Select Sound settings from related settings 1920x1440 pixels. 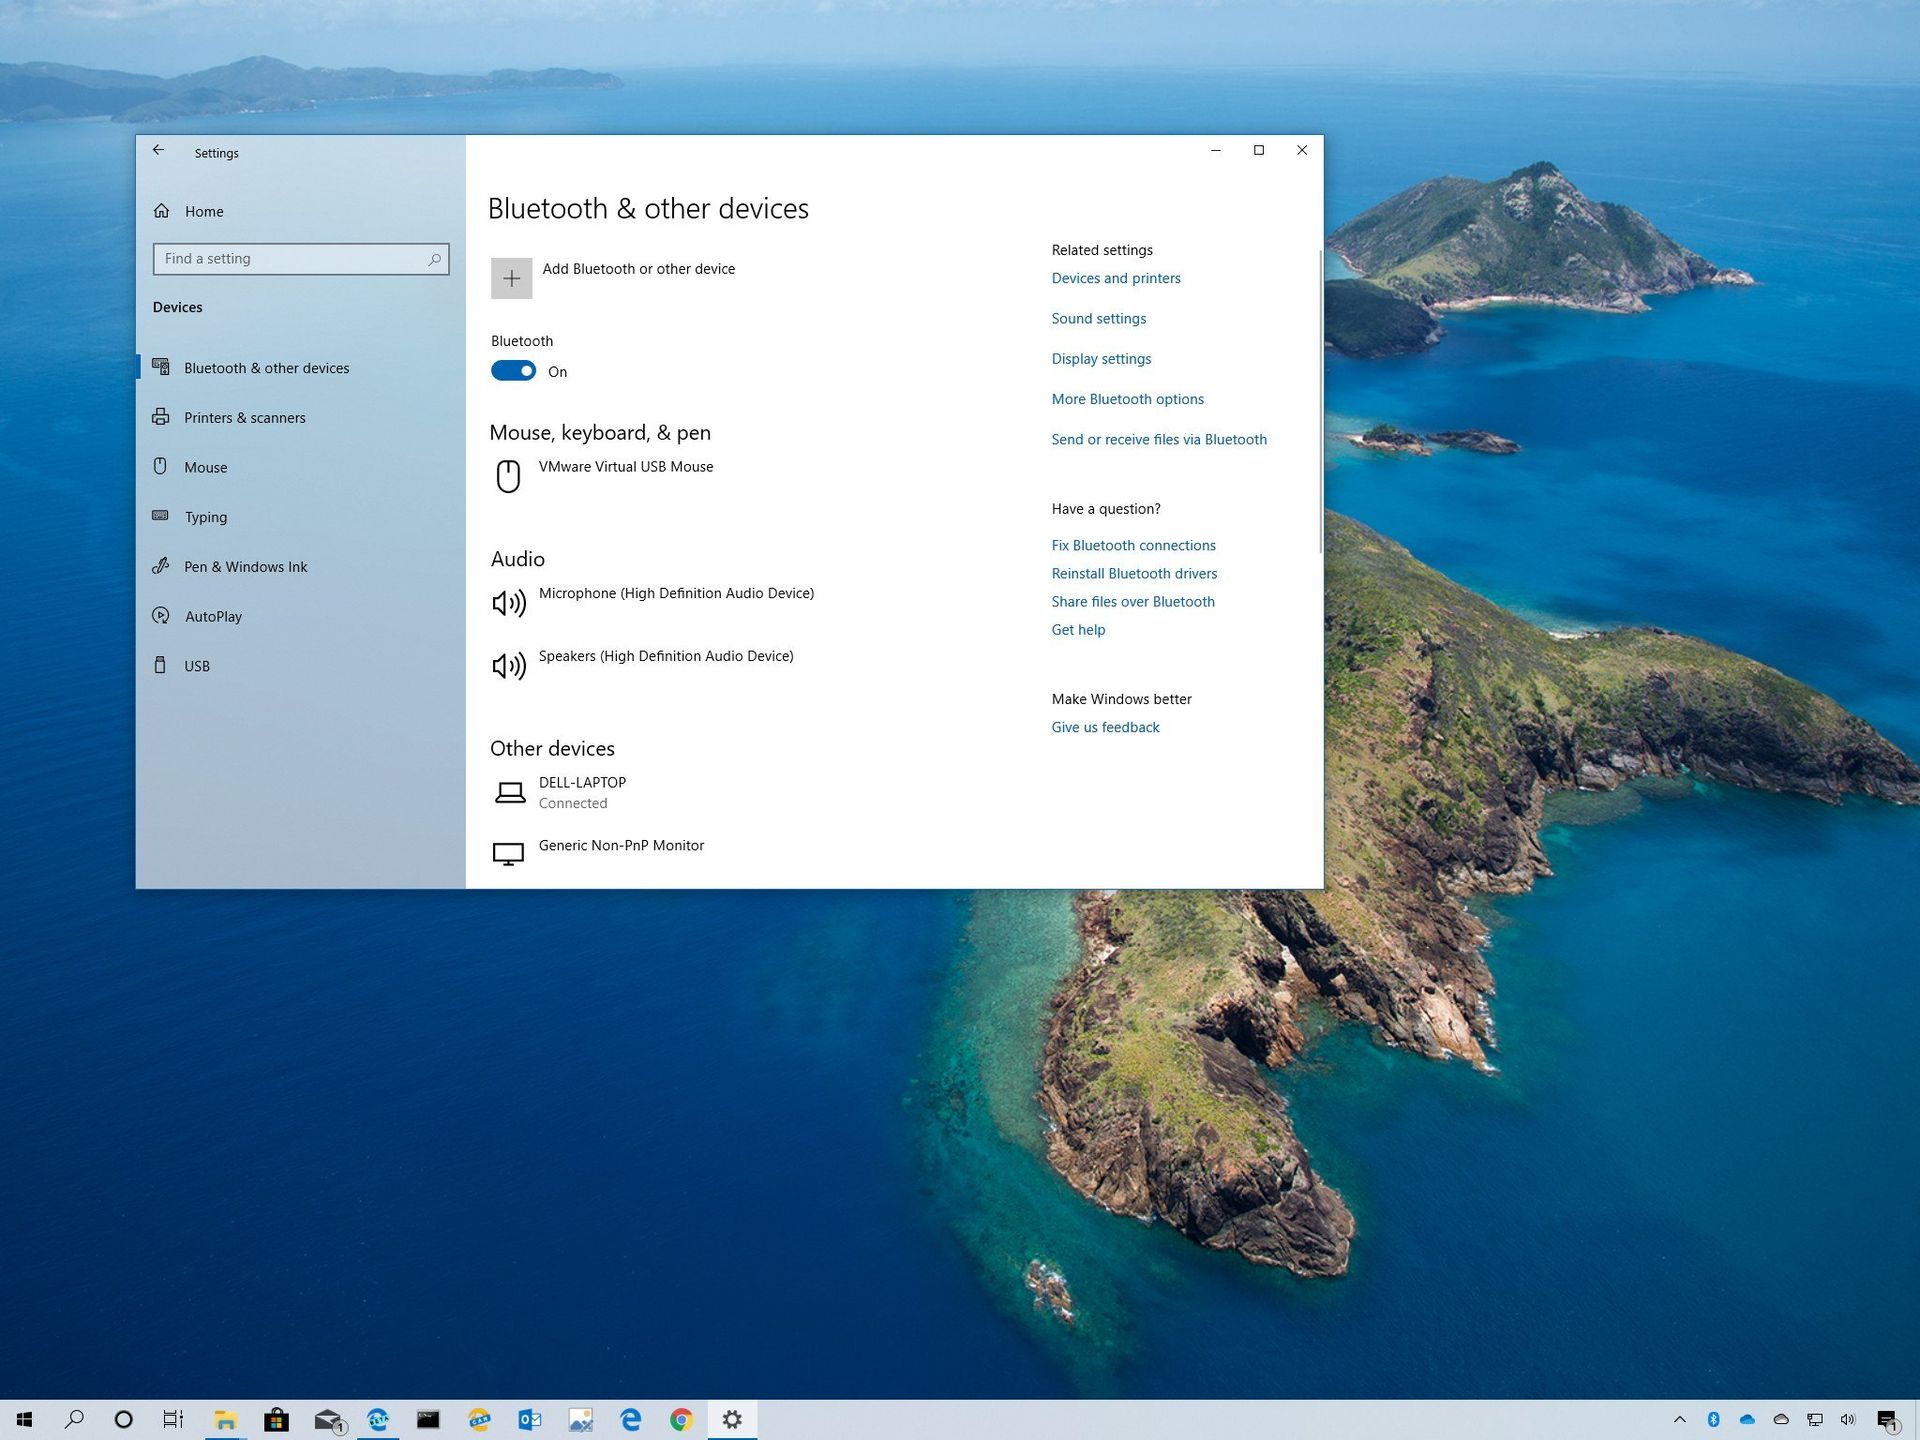(x=1098, y=318)
